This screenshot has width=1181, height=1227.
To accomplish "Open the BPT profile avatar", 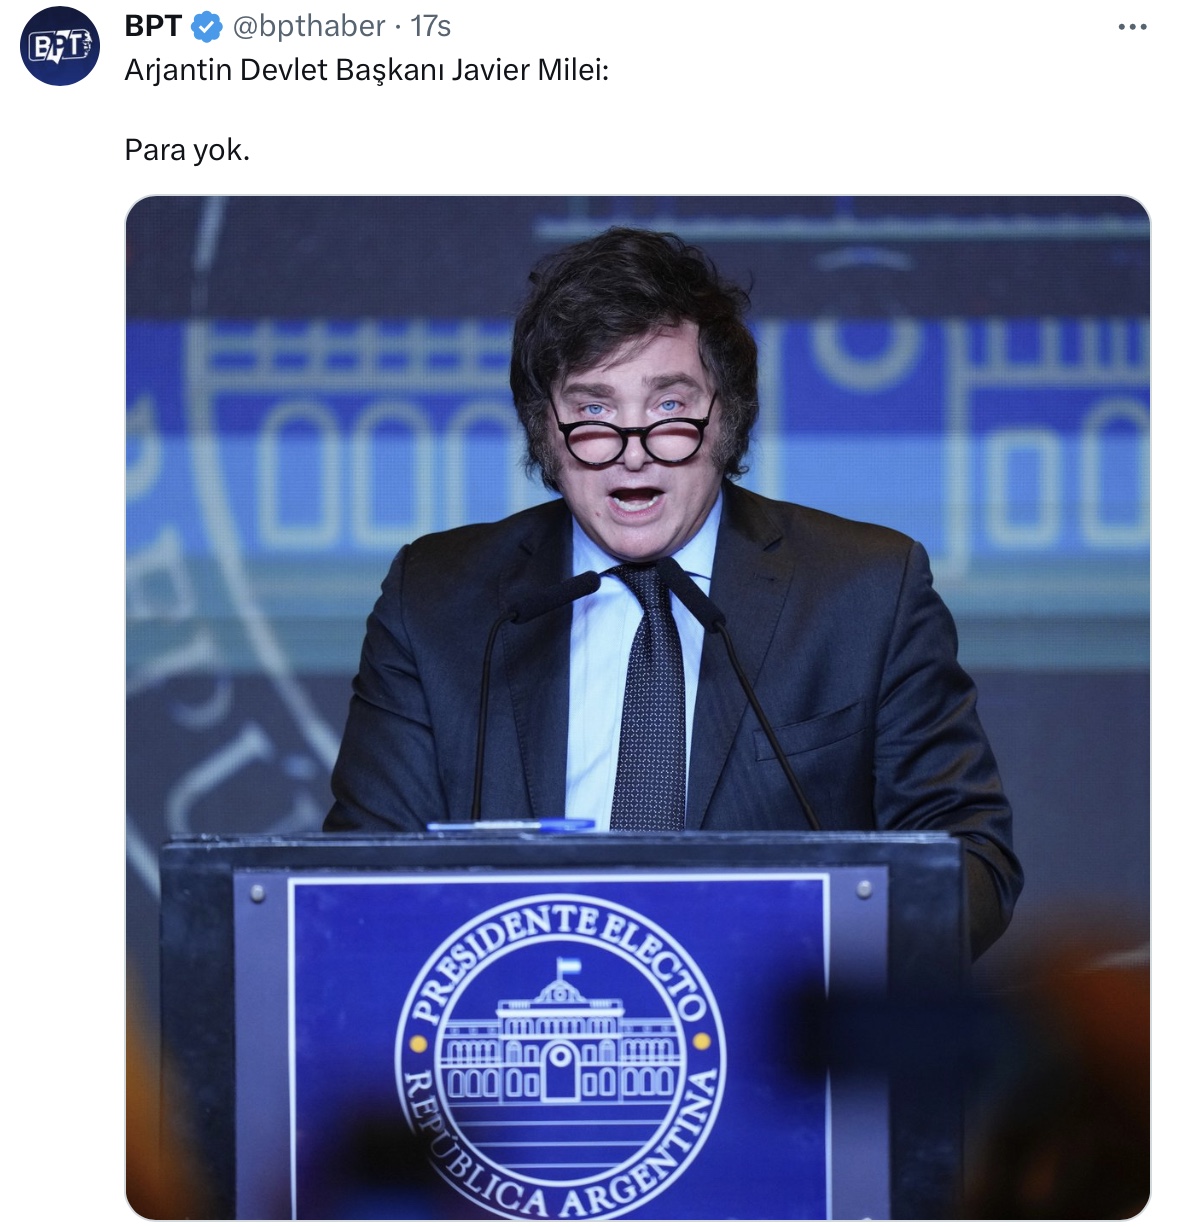I will click(60, 46).
